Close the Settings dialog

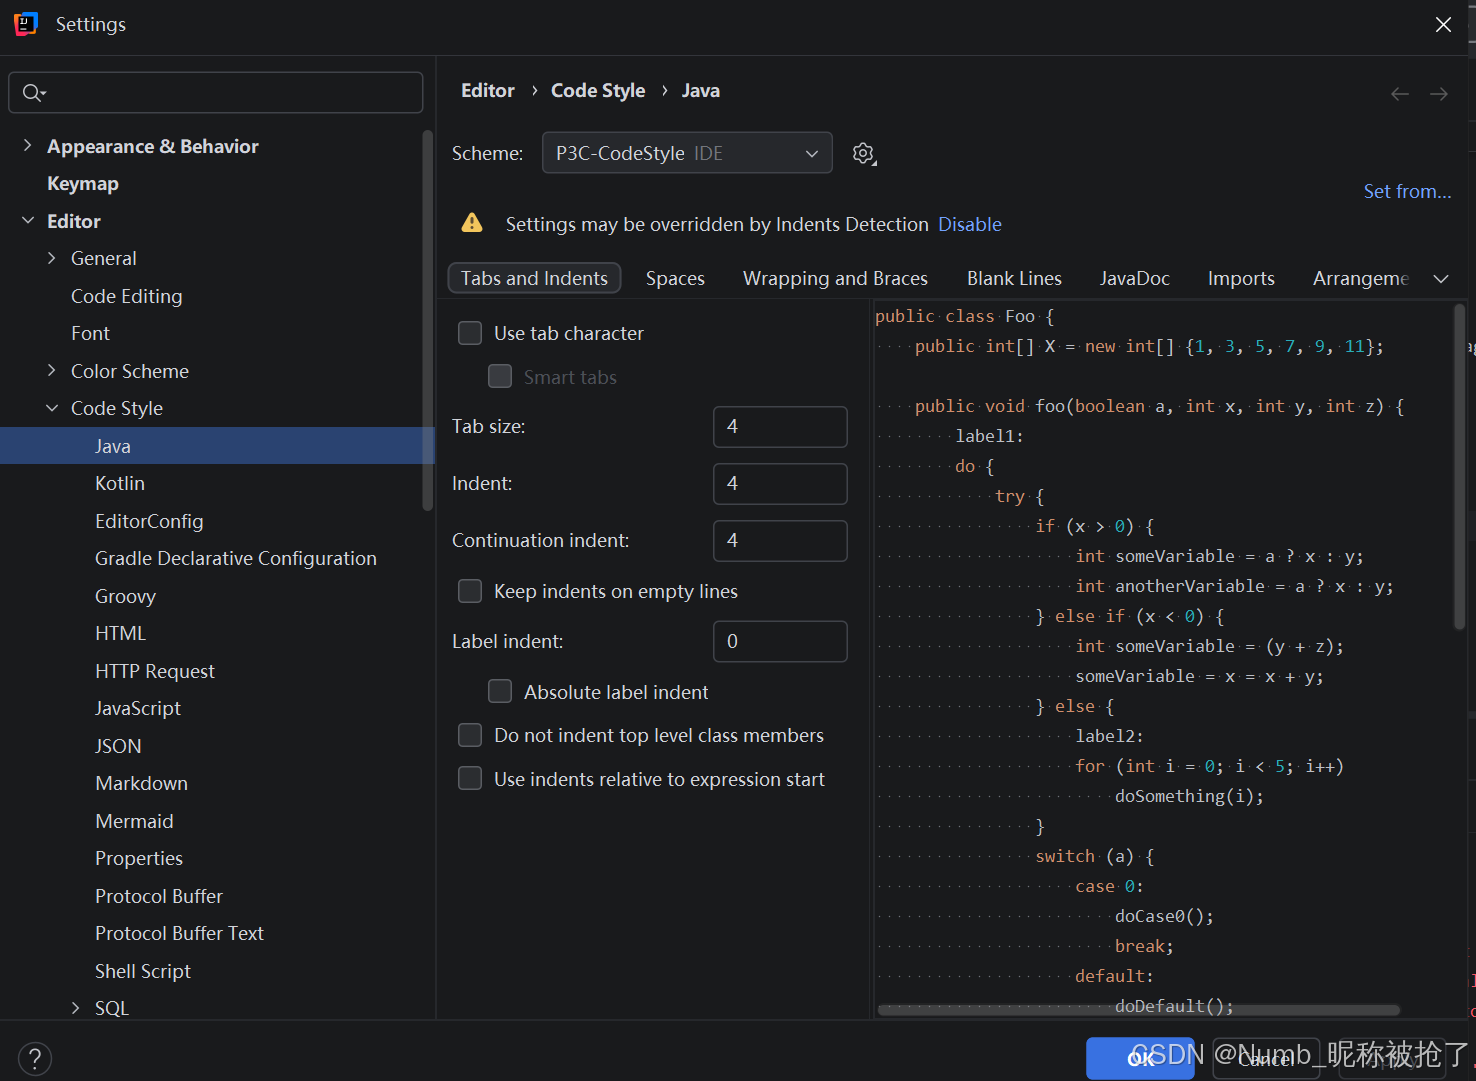pos(1443,25)
